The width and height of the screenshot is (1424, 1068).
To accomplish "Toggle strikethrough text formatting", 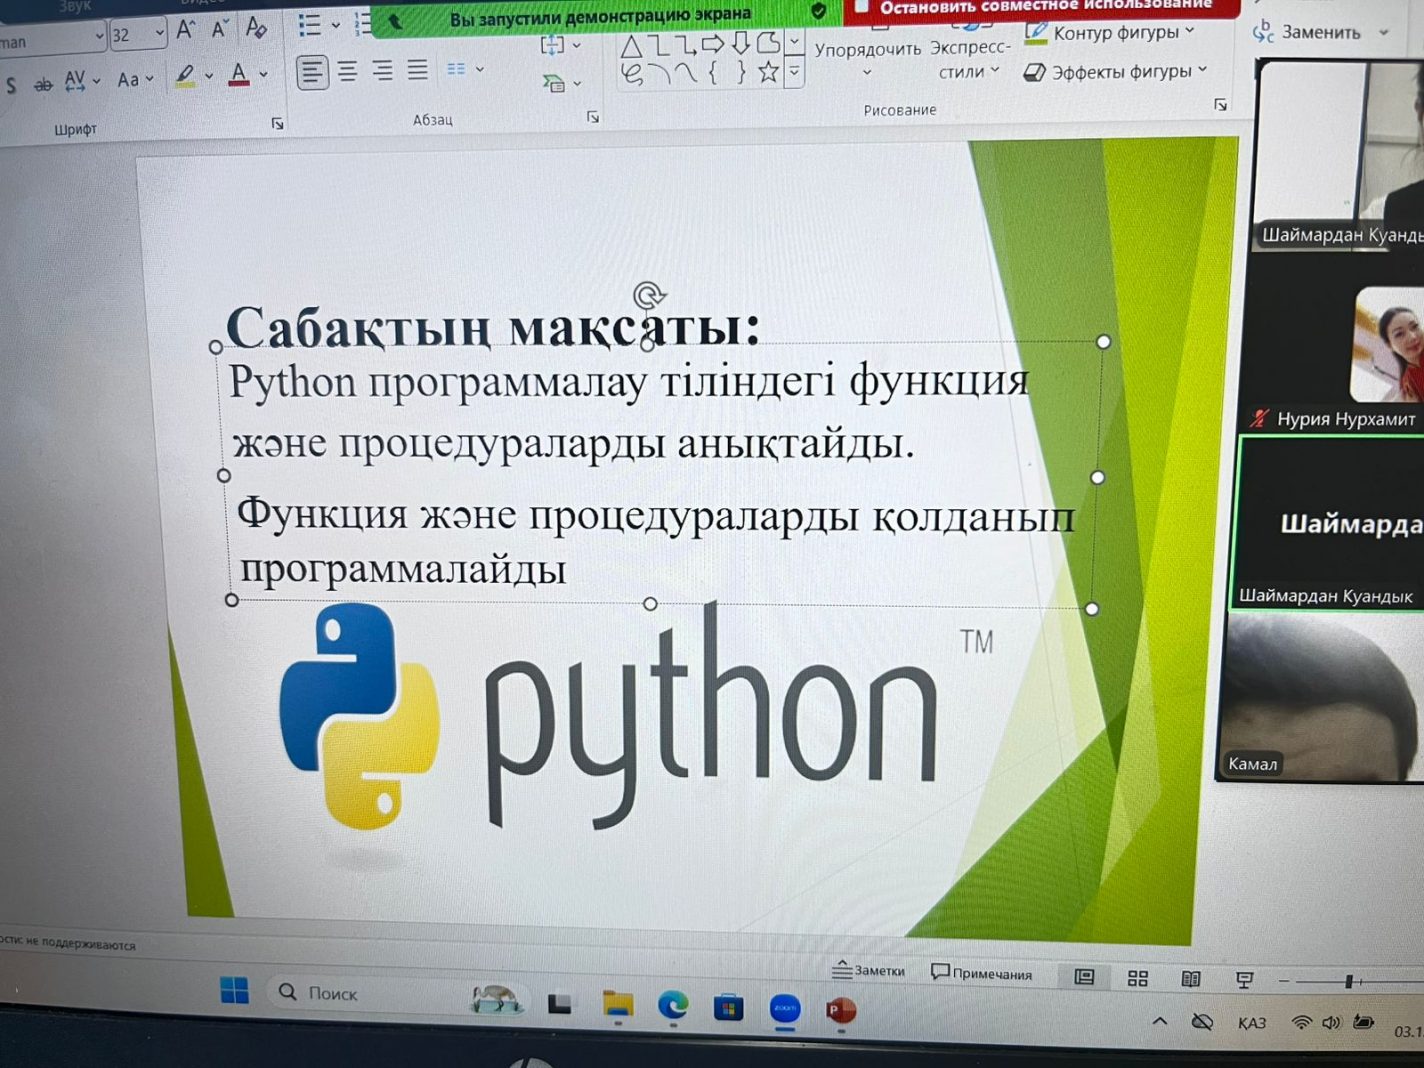I will pyautogui.click(x=43, y=85).
